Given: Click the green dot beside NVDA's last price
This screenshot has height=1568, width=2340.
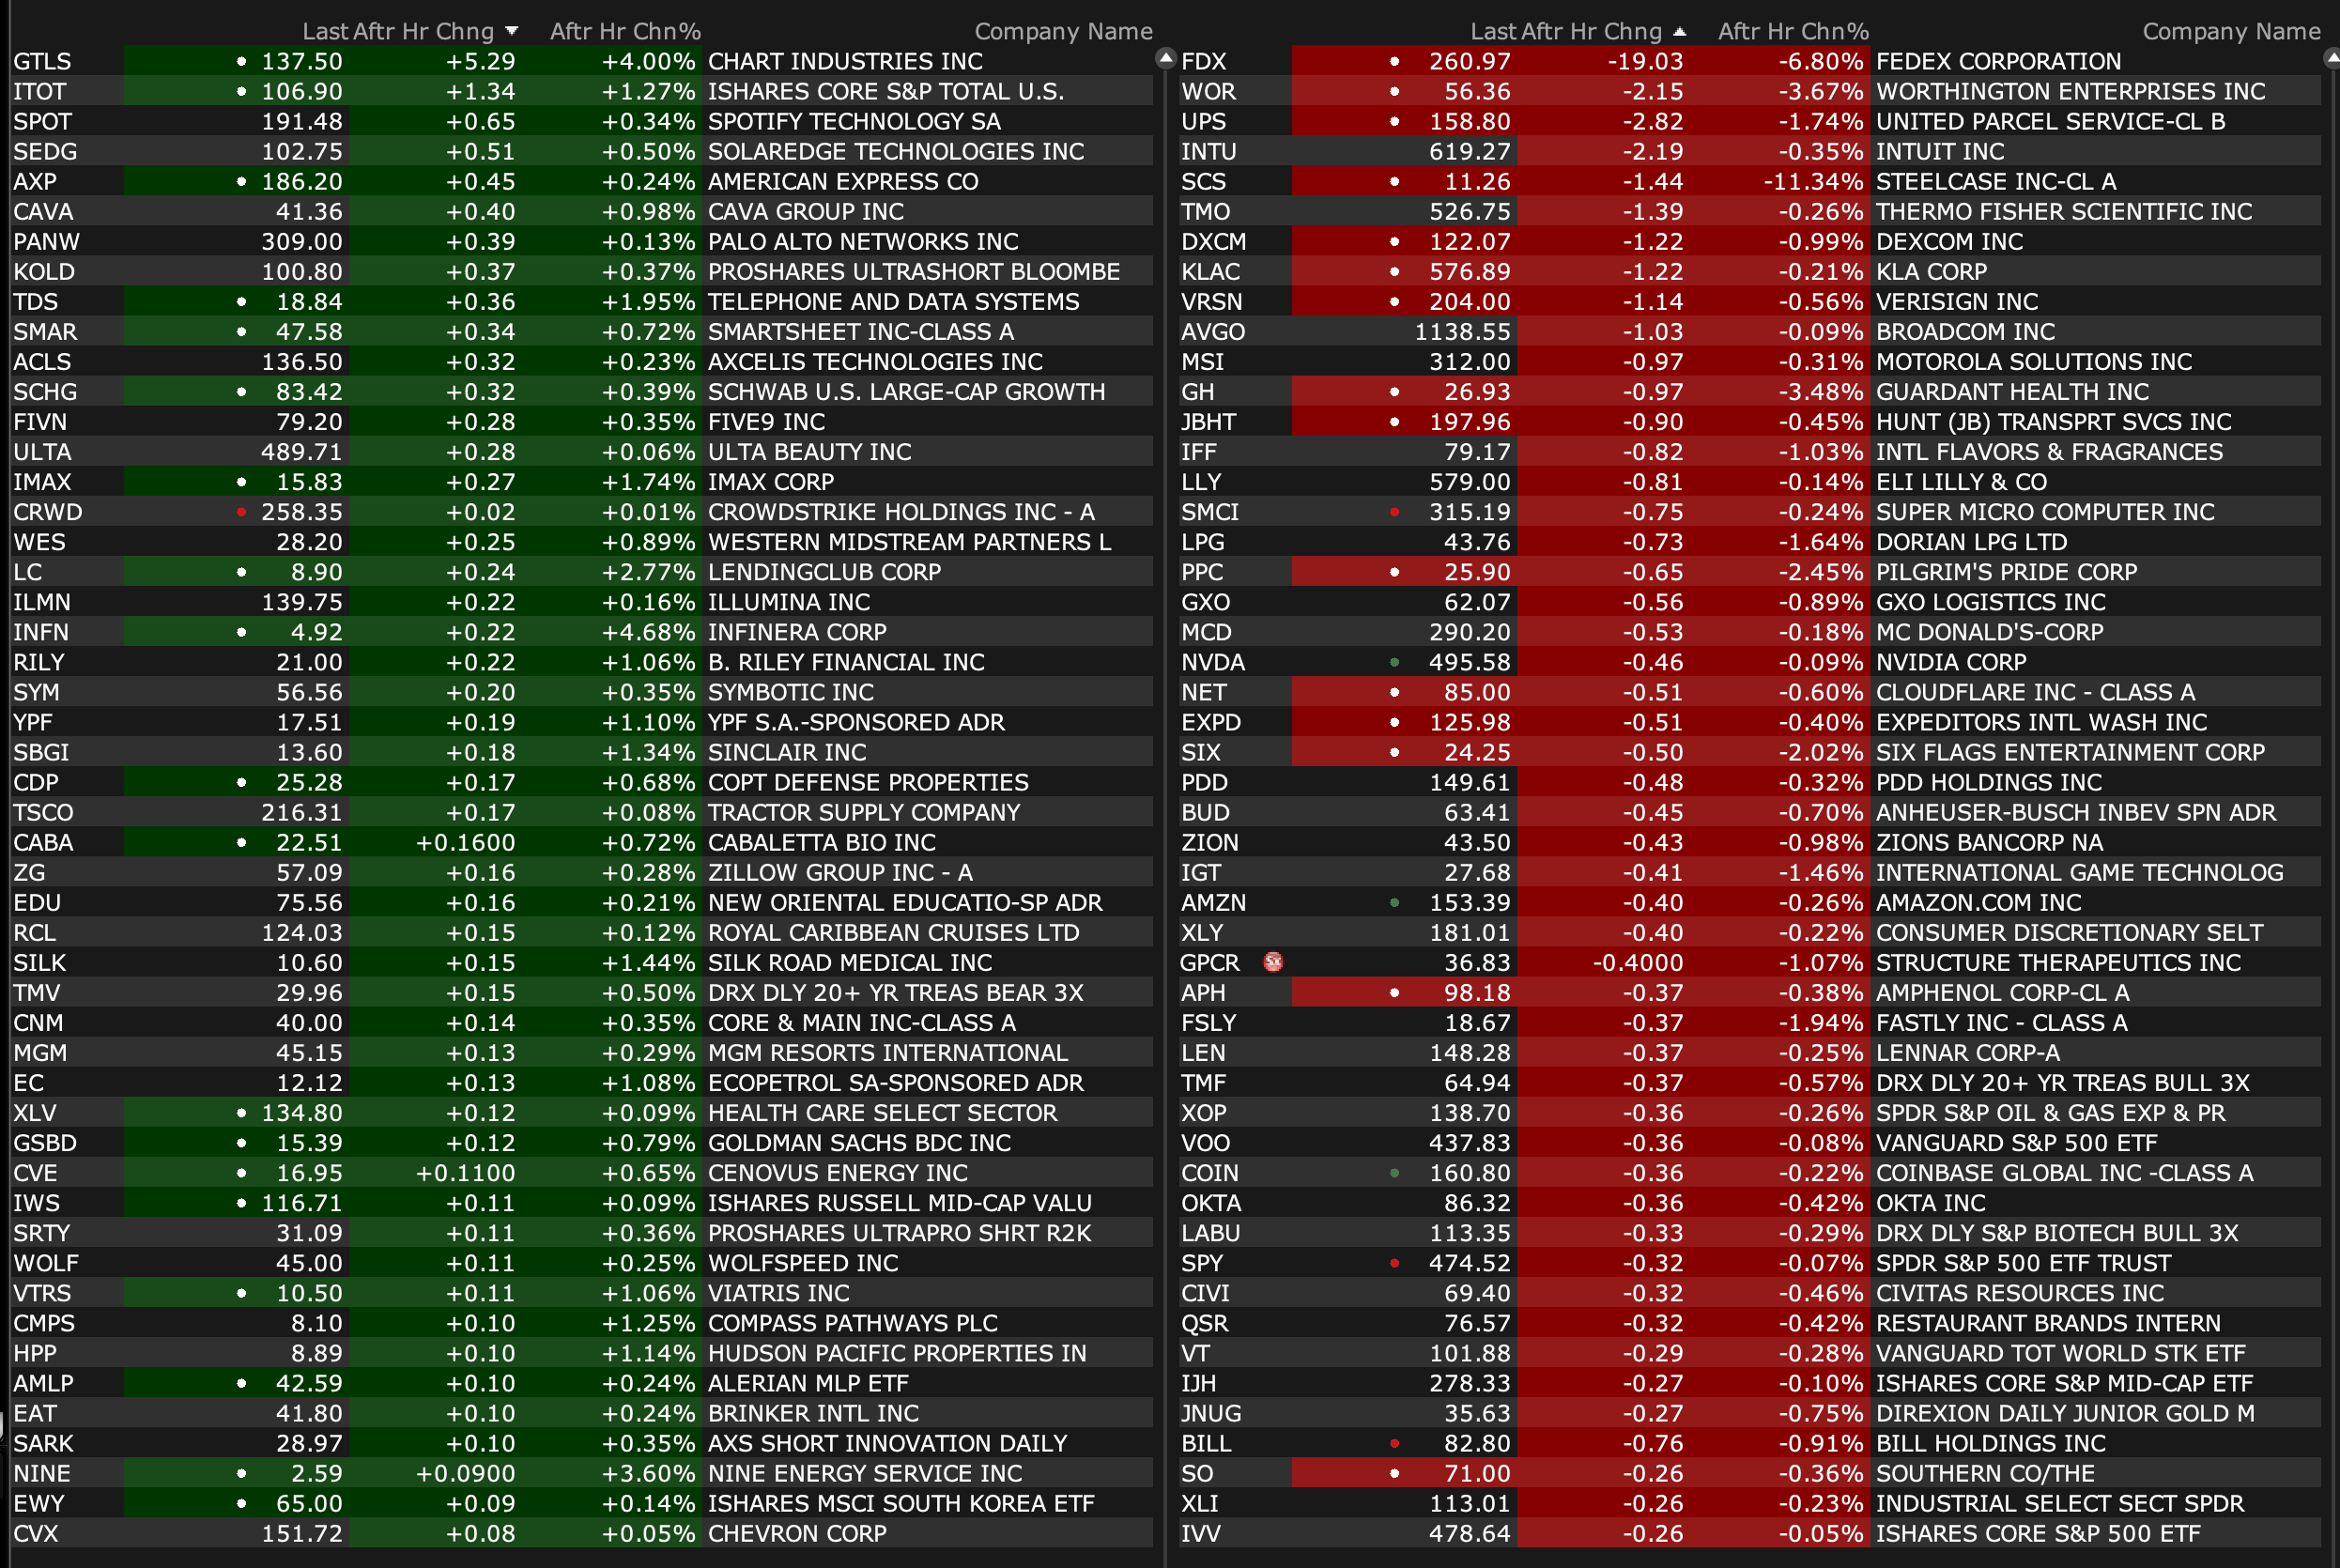Looking at the screenshot, I should [x=1395, y=662].
